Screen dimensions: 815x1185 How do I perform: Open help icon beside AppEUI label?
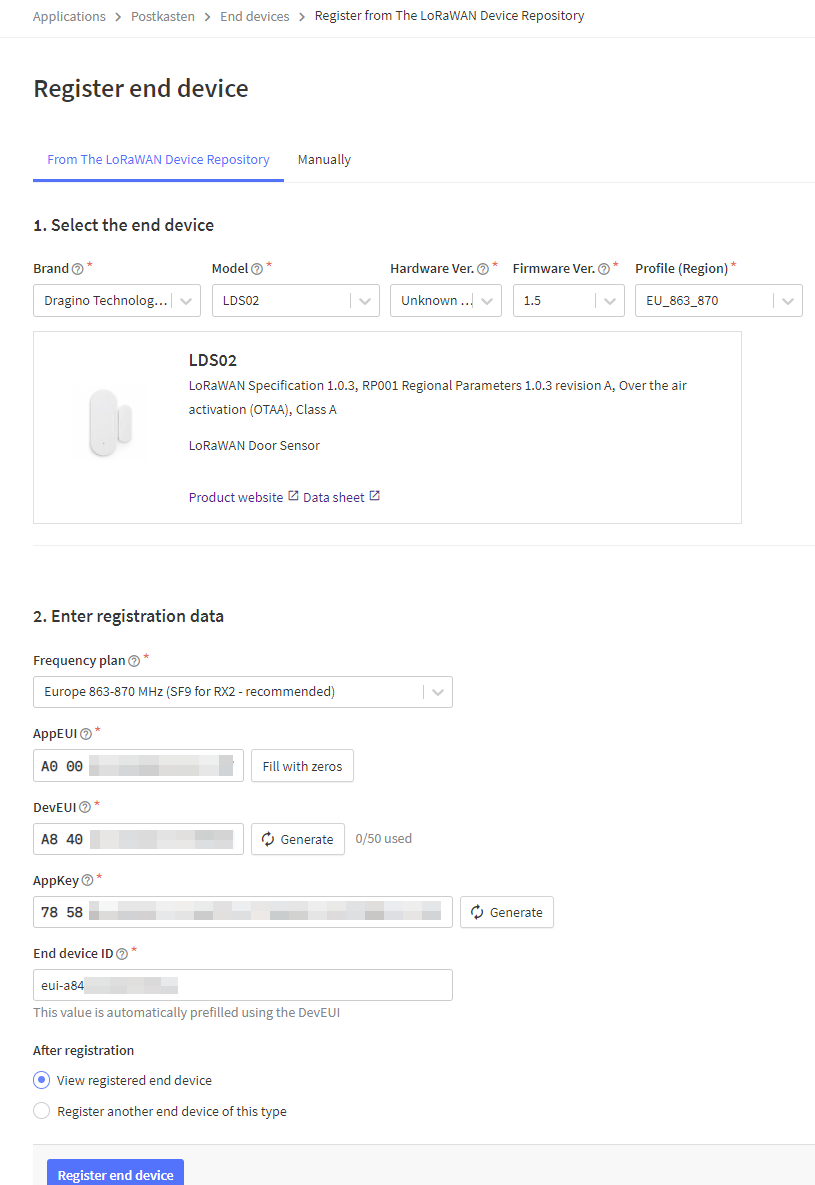[x=85, y=735]
